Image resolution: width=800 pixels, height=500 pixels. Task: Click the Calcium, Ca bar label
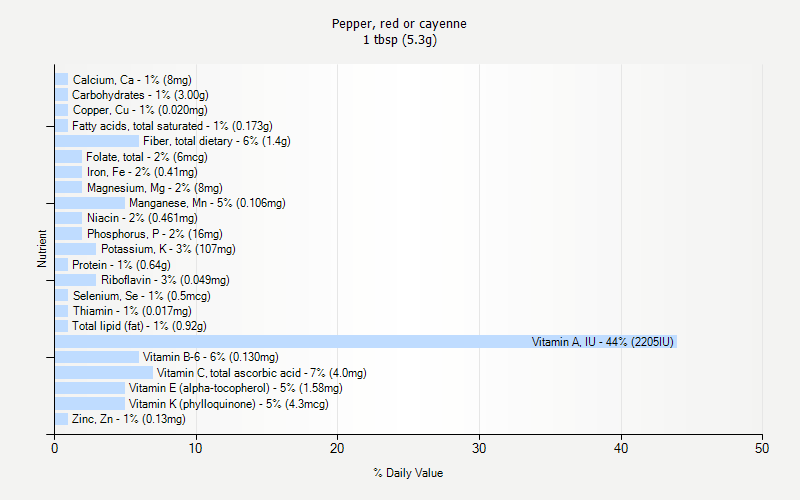point(132,80)
